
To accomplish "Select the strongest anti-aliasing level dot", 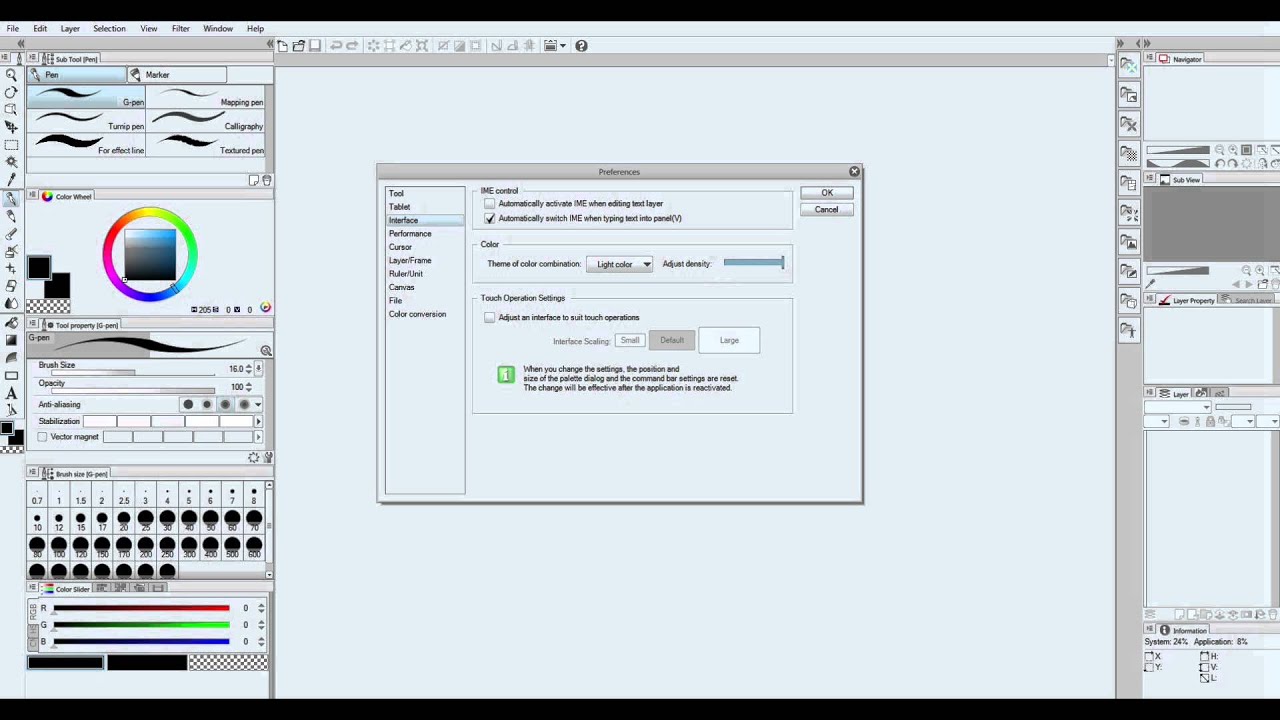I will [244, 405].
